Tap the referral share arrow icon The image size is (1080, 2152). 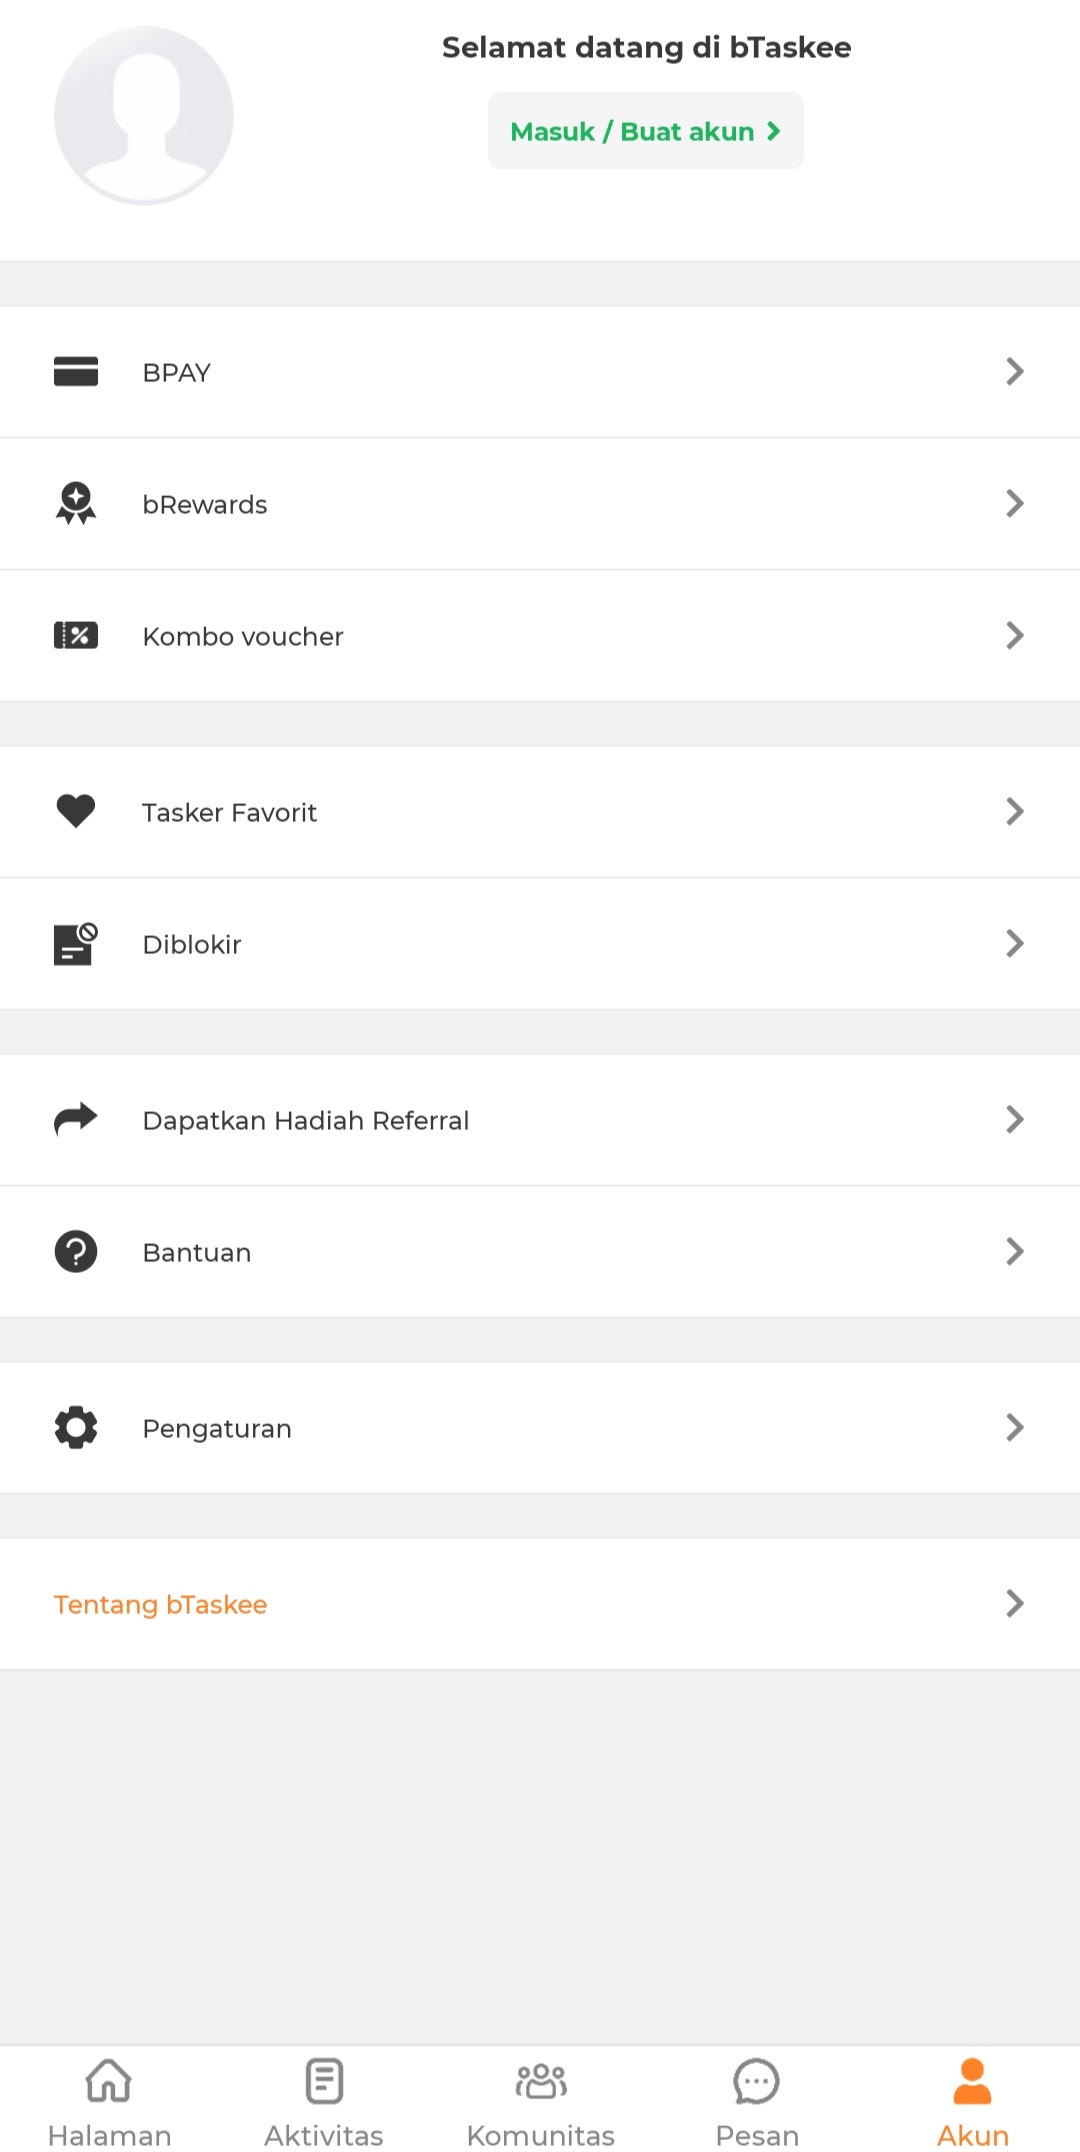click(76, 1119)
